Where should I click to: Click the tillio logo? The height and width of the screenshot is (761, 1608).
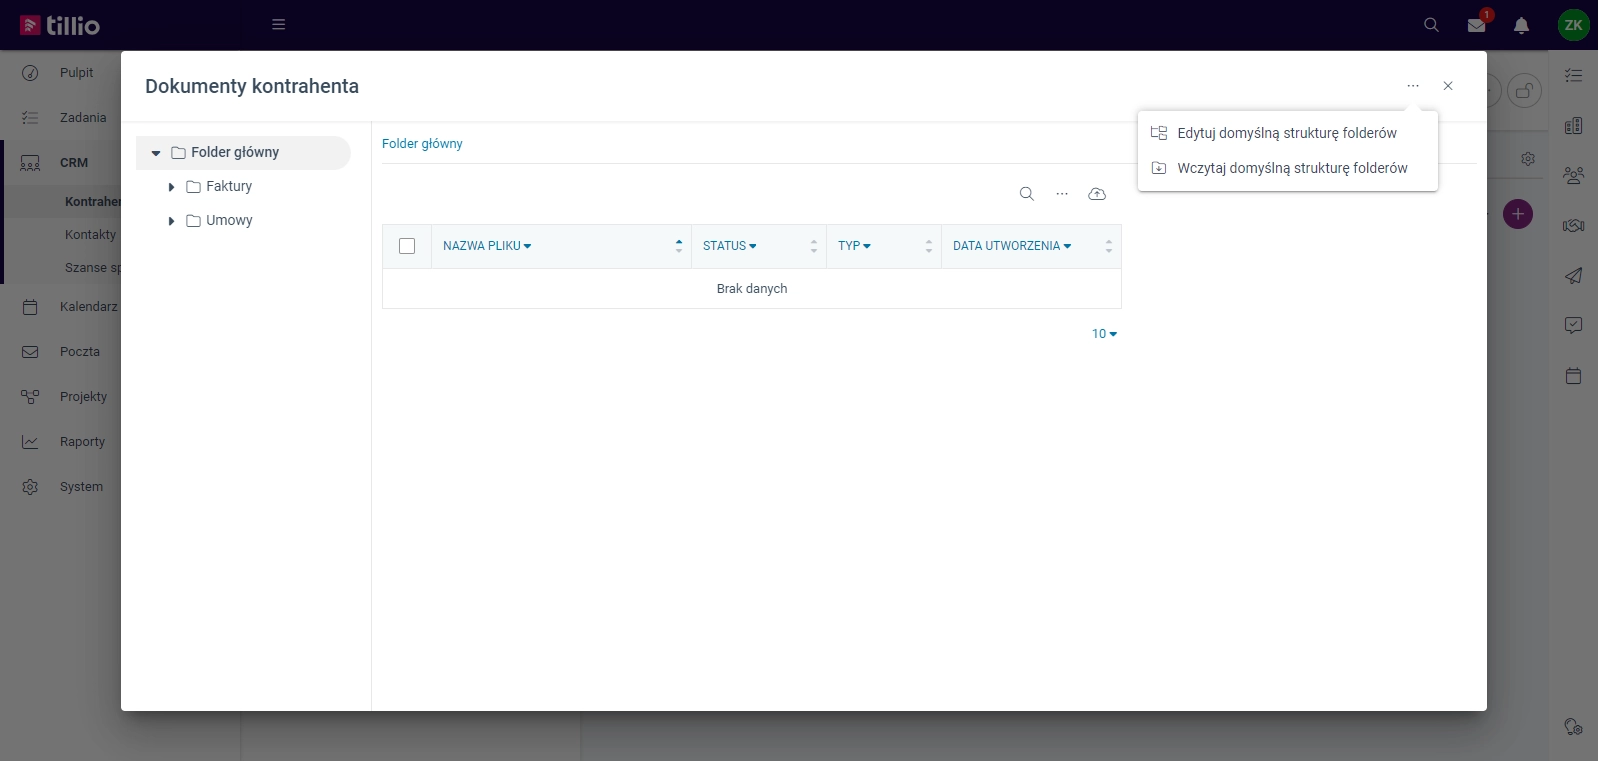tap(60, 25)
